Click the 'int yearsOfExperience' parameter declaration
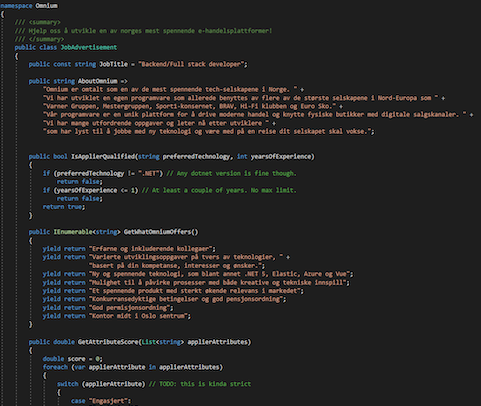Screen dimensions: 481x406 [x=274, y=156]
